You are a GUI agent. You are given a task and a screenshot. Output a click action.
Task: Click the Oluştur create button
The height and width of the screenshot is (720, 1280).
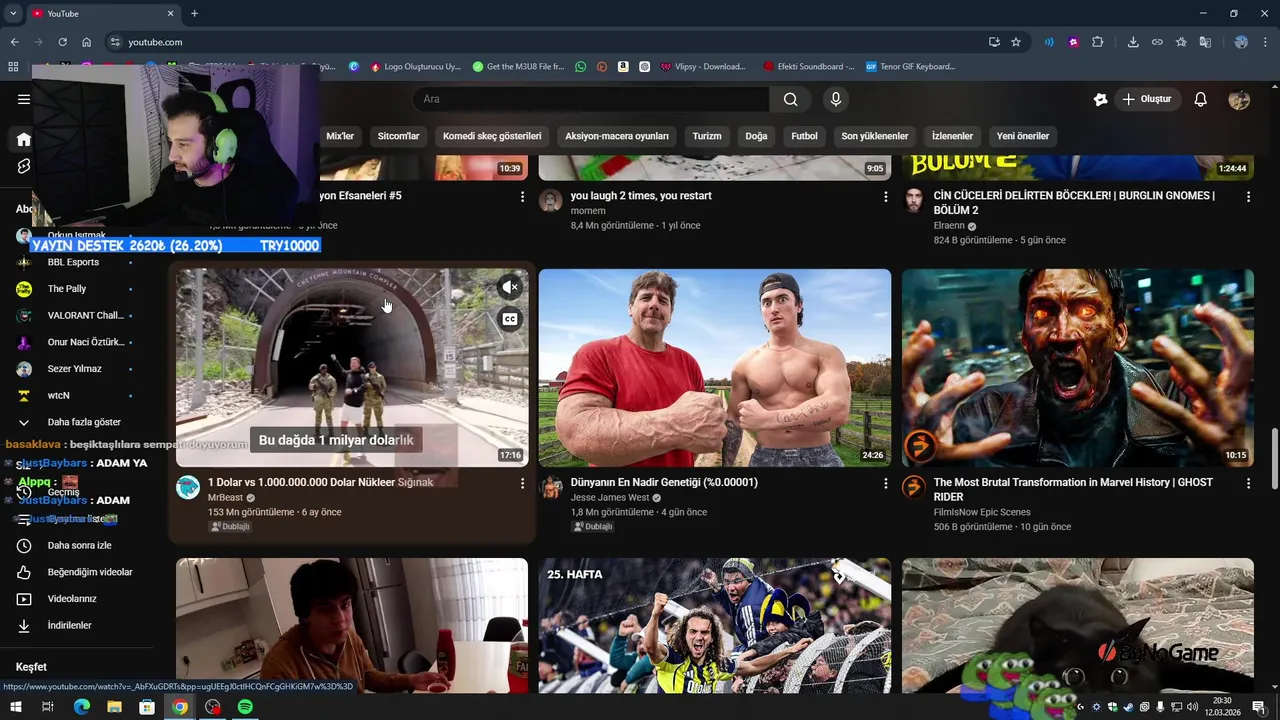(1147, 99)
